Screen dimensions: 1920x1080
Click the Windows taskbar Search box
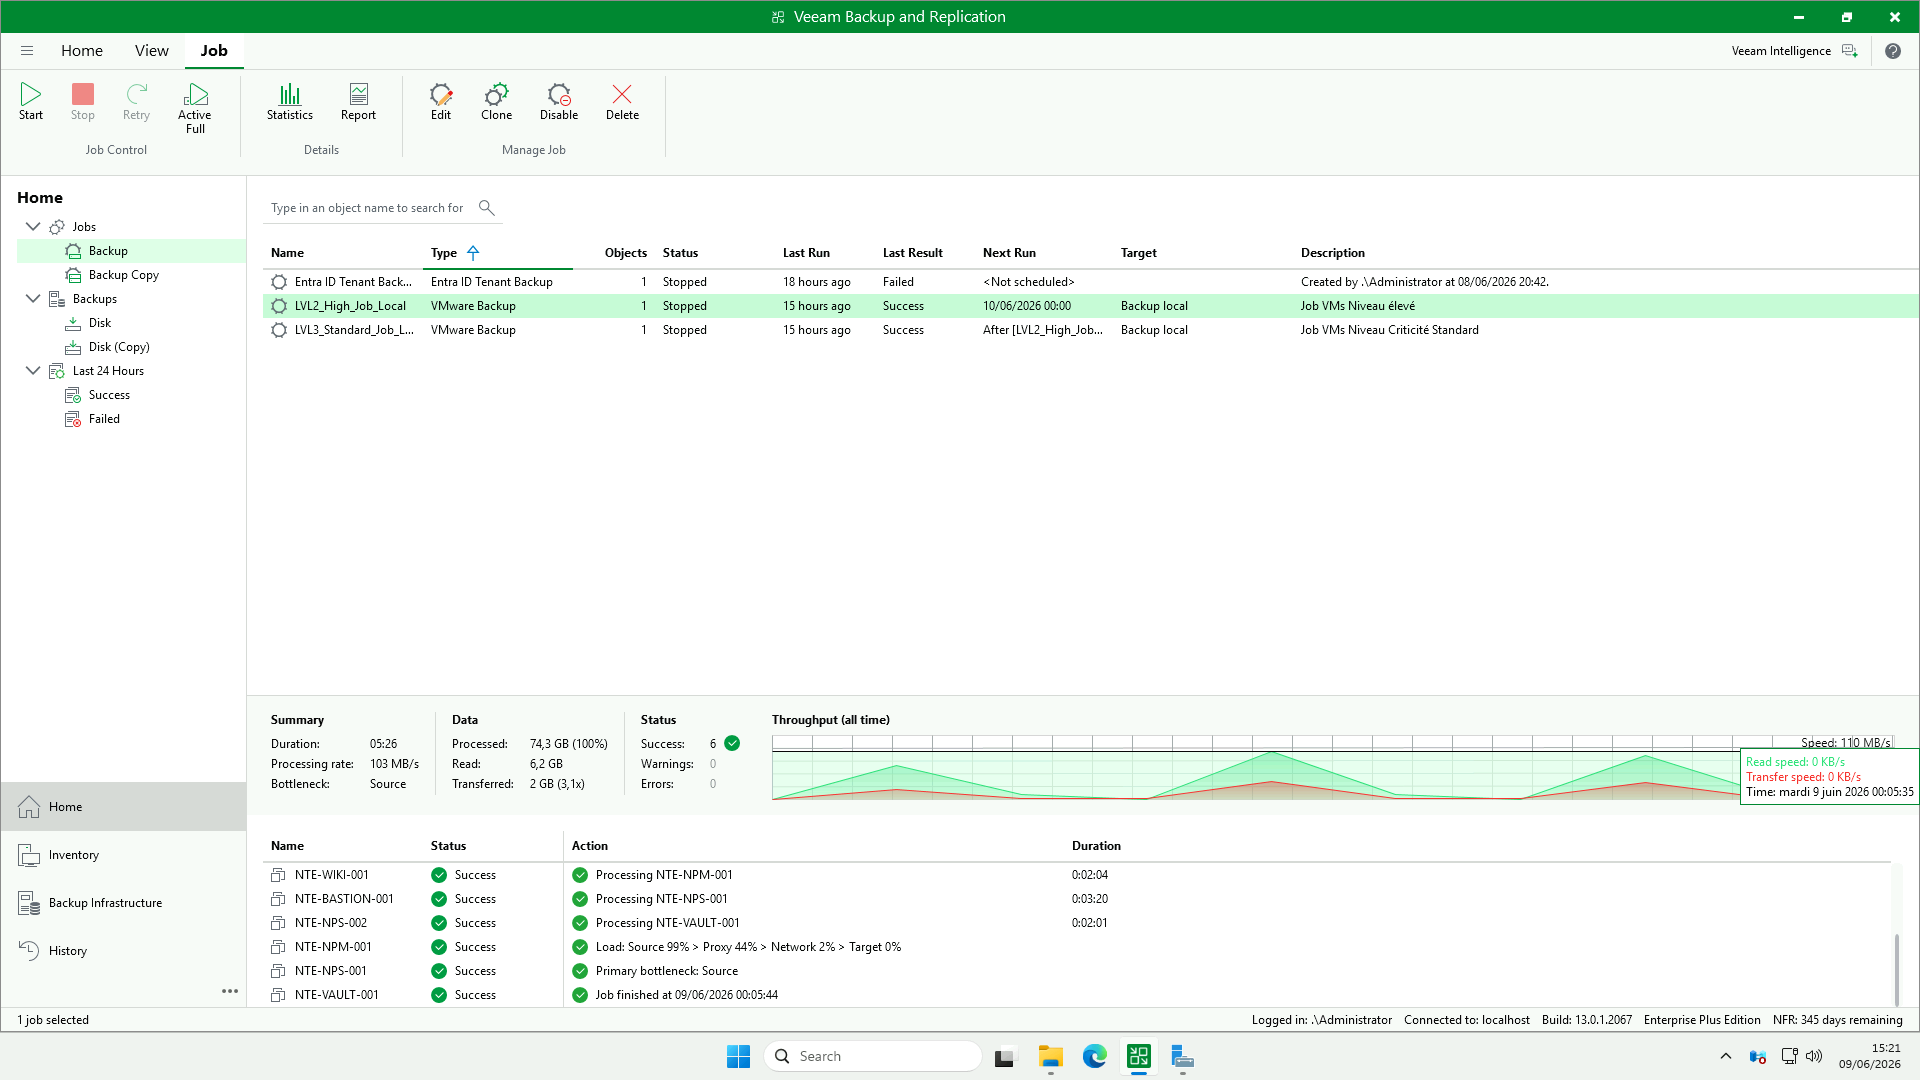873,1056
